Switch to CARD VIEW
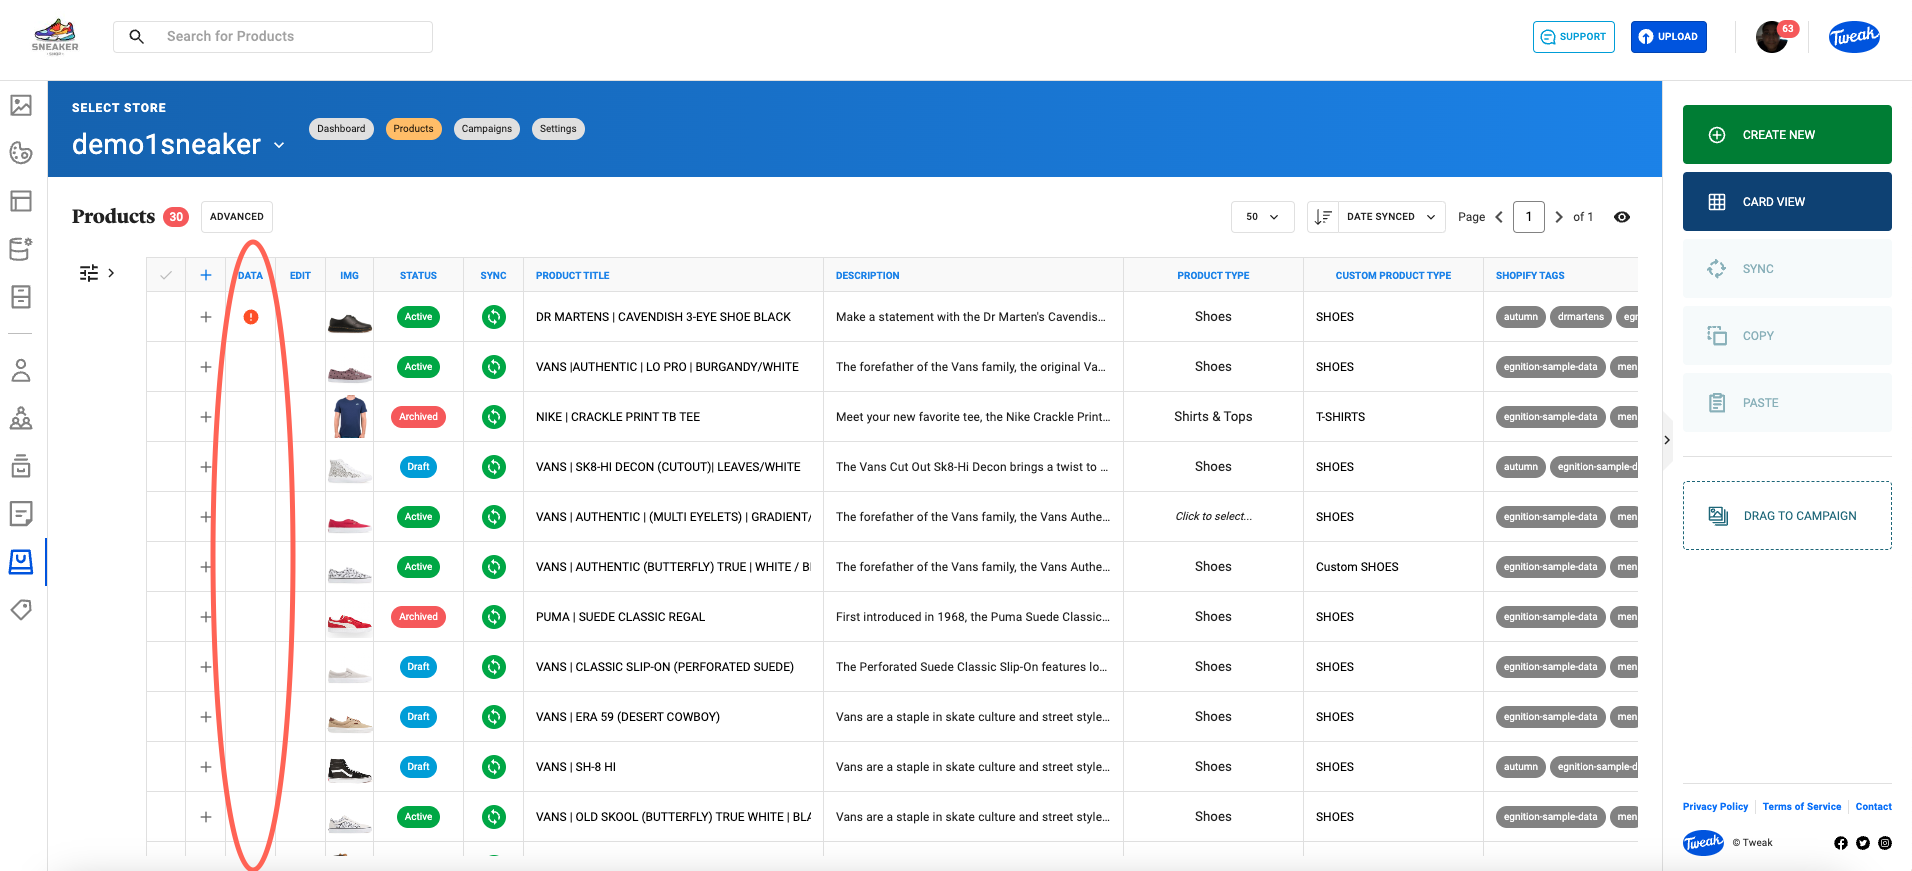This screenshot has width=1912, height=871. [x=1787, y=202]
